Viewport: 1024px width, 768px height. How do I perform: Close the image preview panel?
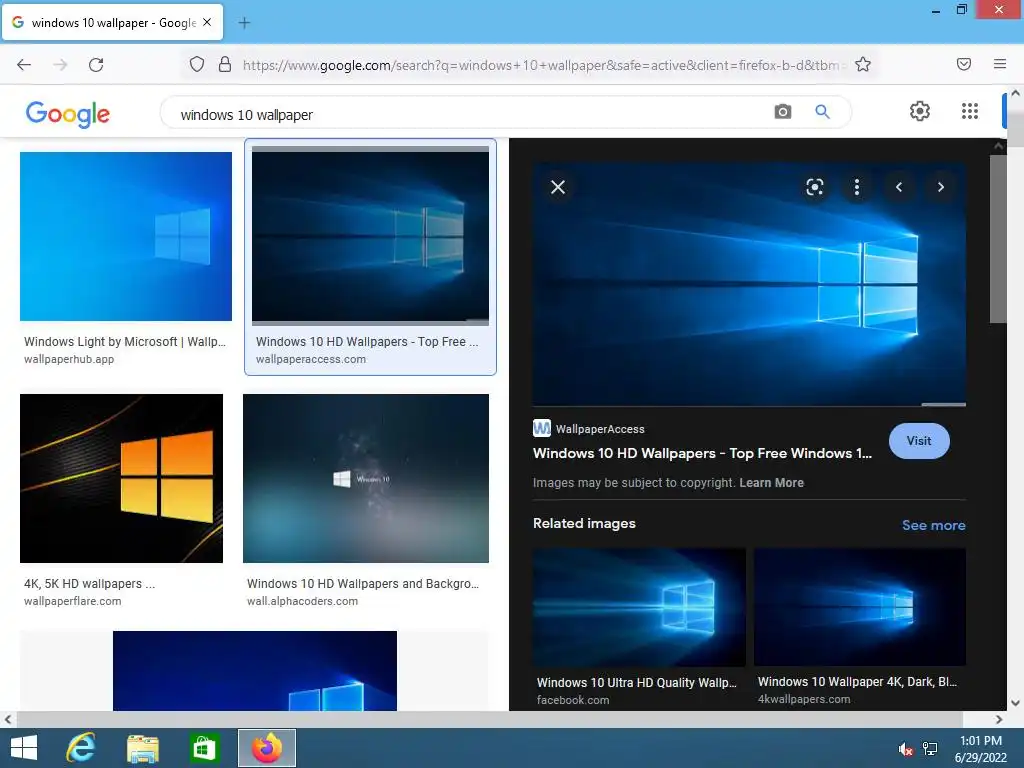(x=558, y=187)
